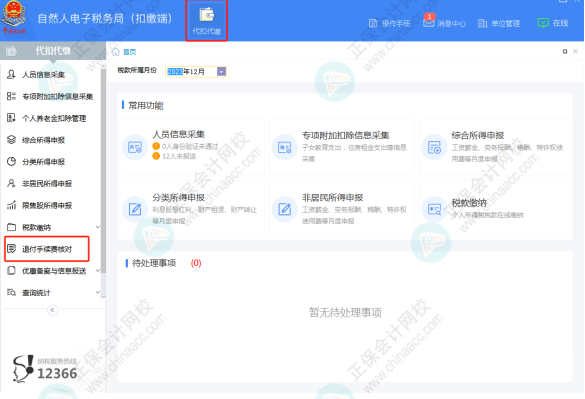Click the 非居民所得申报 card pencil icon

[x=284, y=209]
